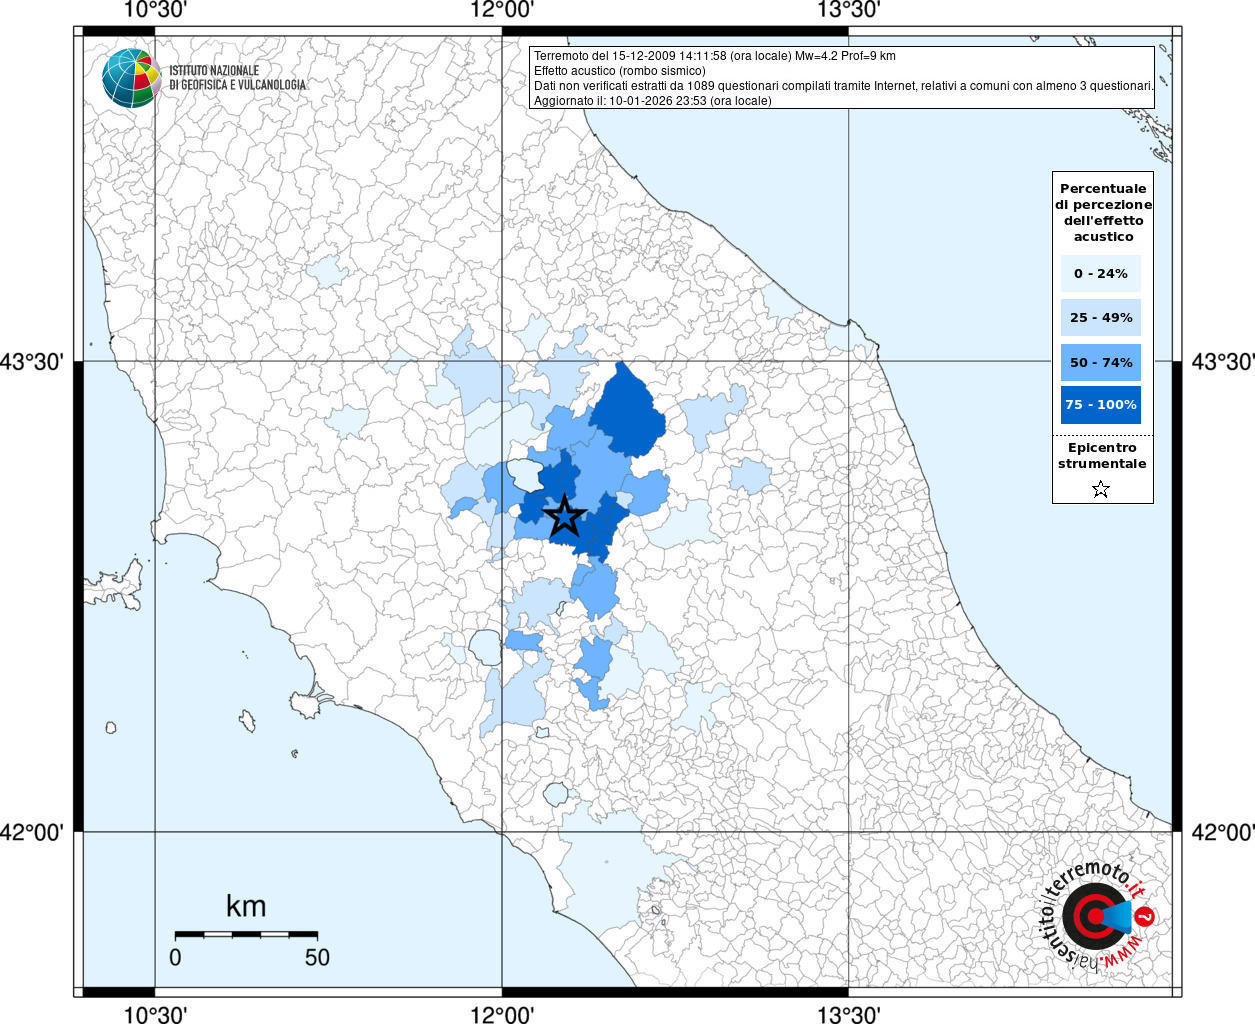
Task: Click the 'Epicentro strumentale' legend label
Action: point(1102,455)
